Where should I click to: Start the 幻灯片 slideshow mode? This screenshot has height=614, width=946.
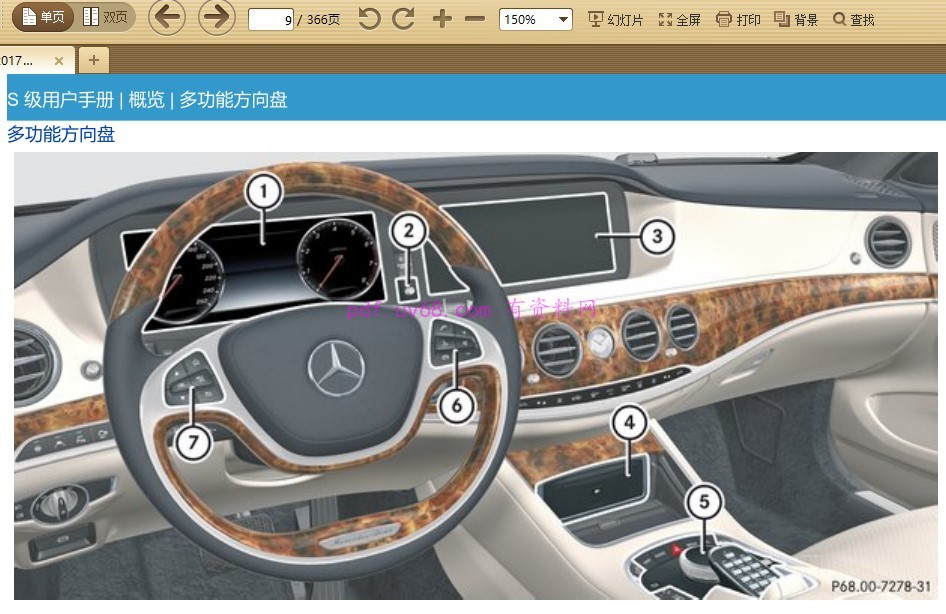pyautogui.click(x=615, y=18)
